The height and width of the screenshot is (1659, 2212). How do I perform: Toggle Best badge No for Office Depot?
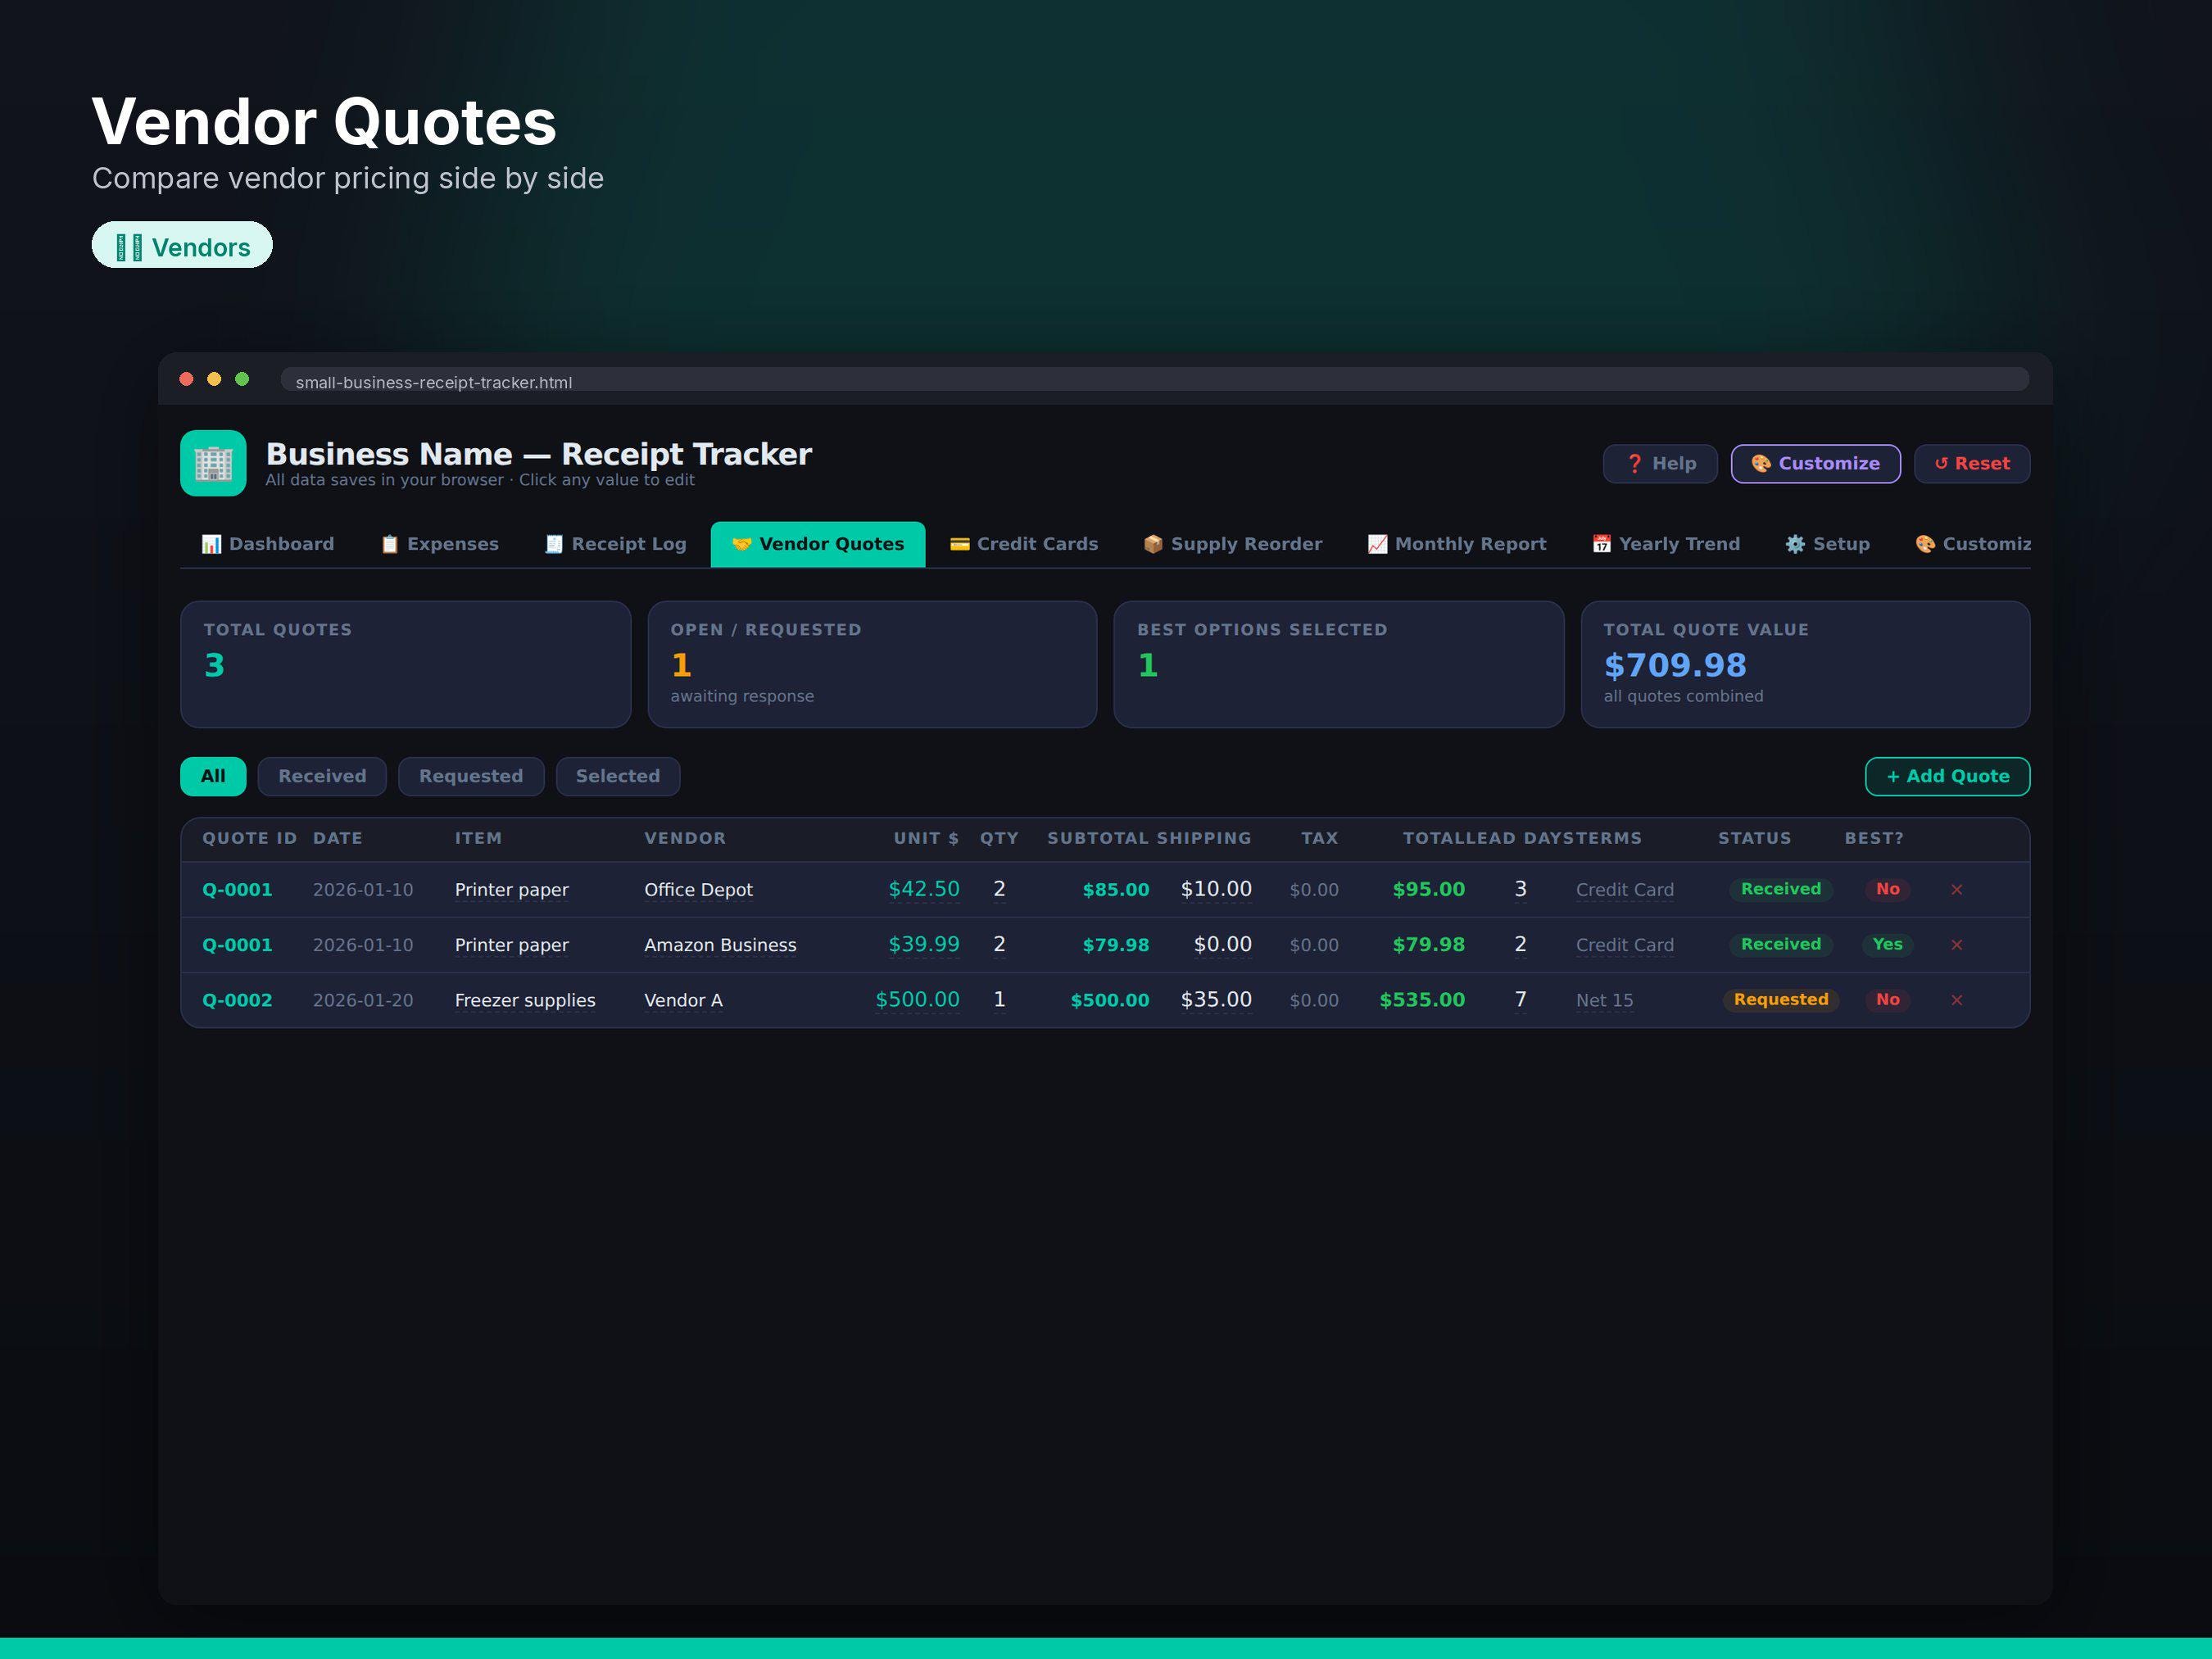tap(1887, 889)
